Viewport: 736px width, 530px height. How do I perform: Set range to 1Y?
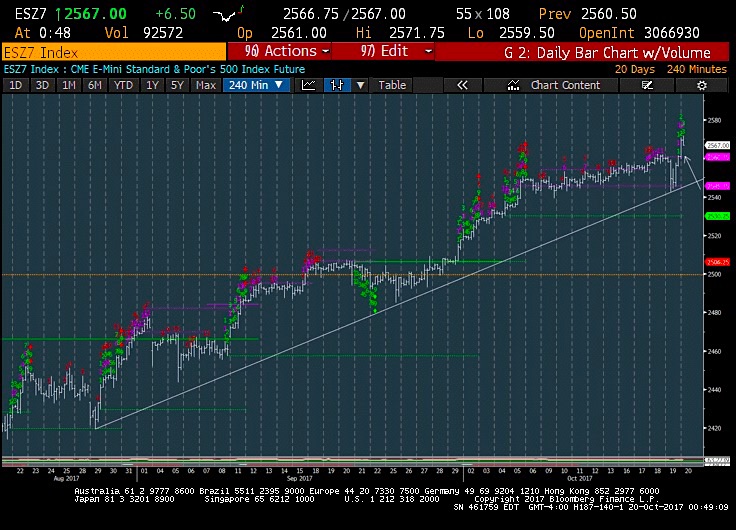coord(152,85)
